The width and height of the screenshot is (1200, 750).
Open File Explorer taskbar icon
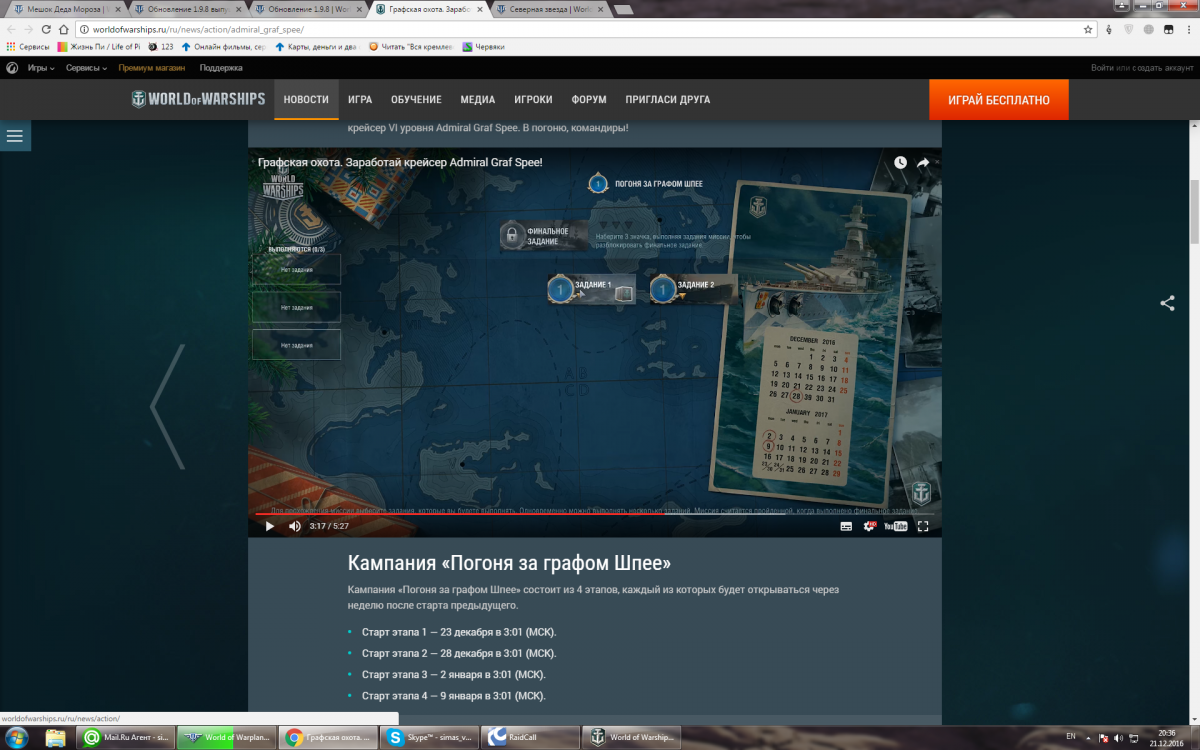pos(56,737)
